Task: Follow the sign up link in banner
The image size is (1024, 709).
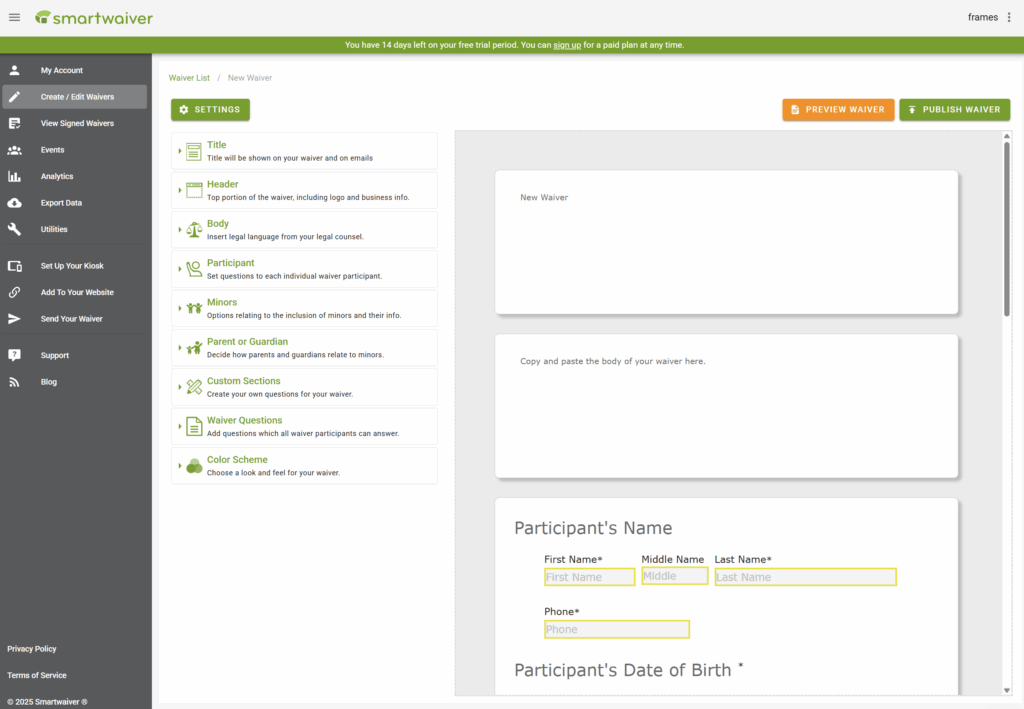Action: pyautogui.click(x=567, y=45)
